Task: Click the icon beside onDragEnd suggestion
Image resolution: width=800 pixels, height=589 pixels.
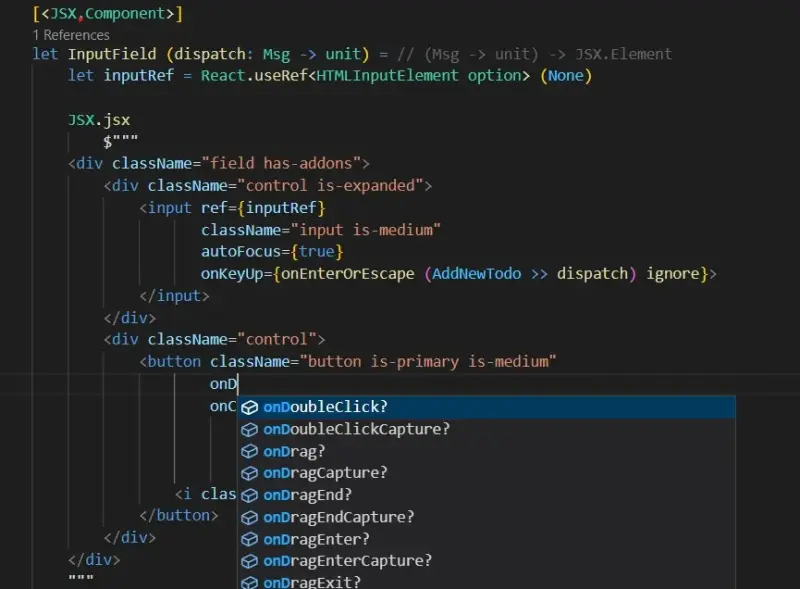Action: tap(250, 495)
